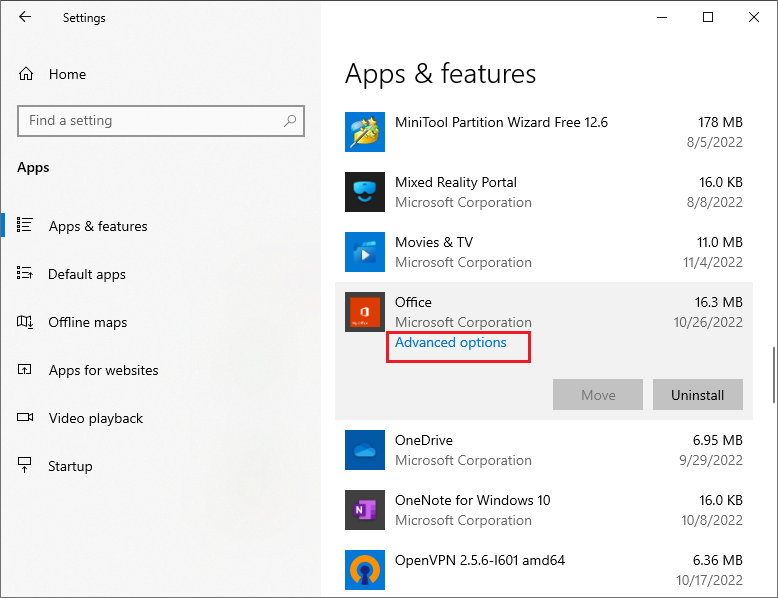Click the OneDrive cloud app icon

(365, 450)
